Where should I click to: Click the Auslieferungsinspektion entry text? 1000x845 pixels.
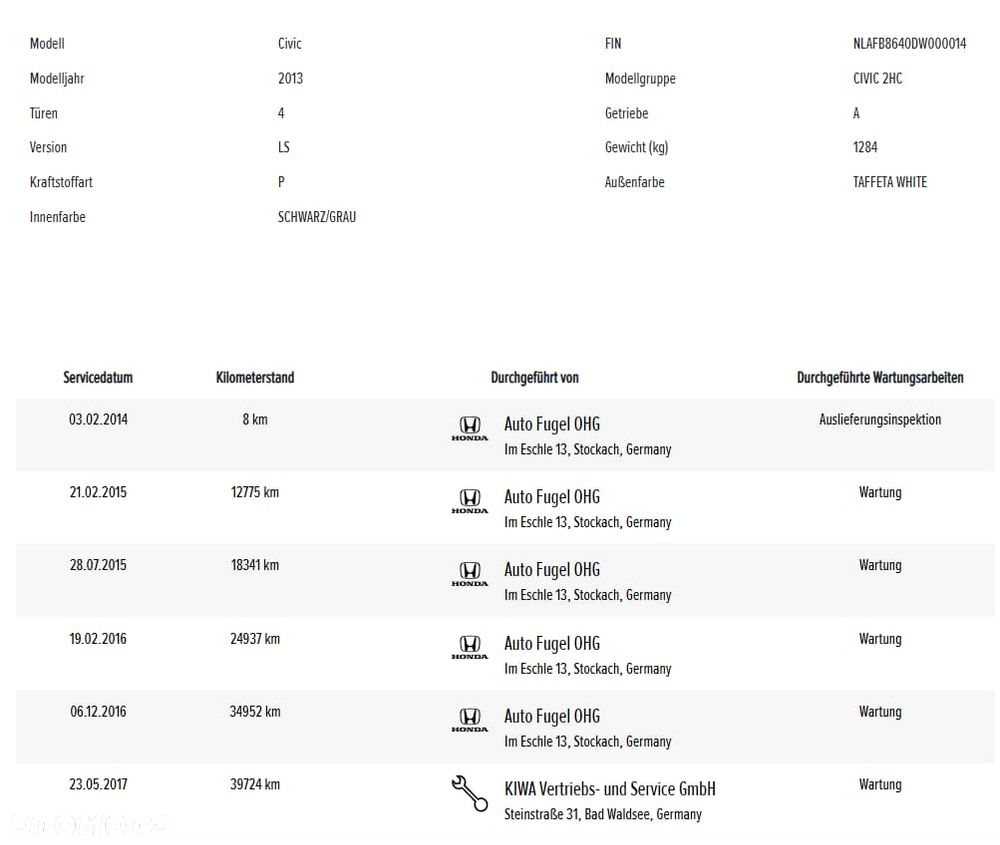click(880, 420)
